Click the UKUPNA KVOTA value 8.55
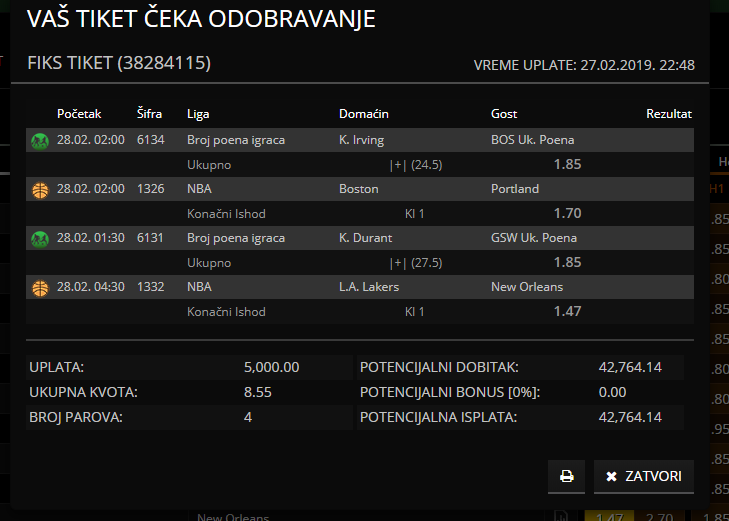Viewport: 729px width, 521px height. 258,392
